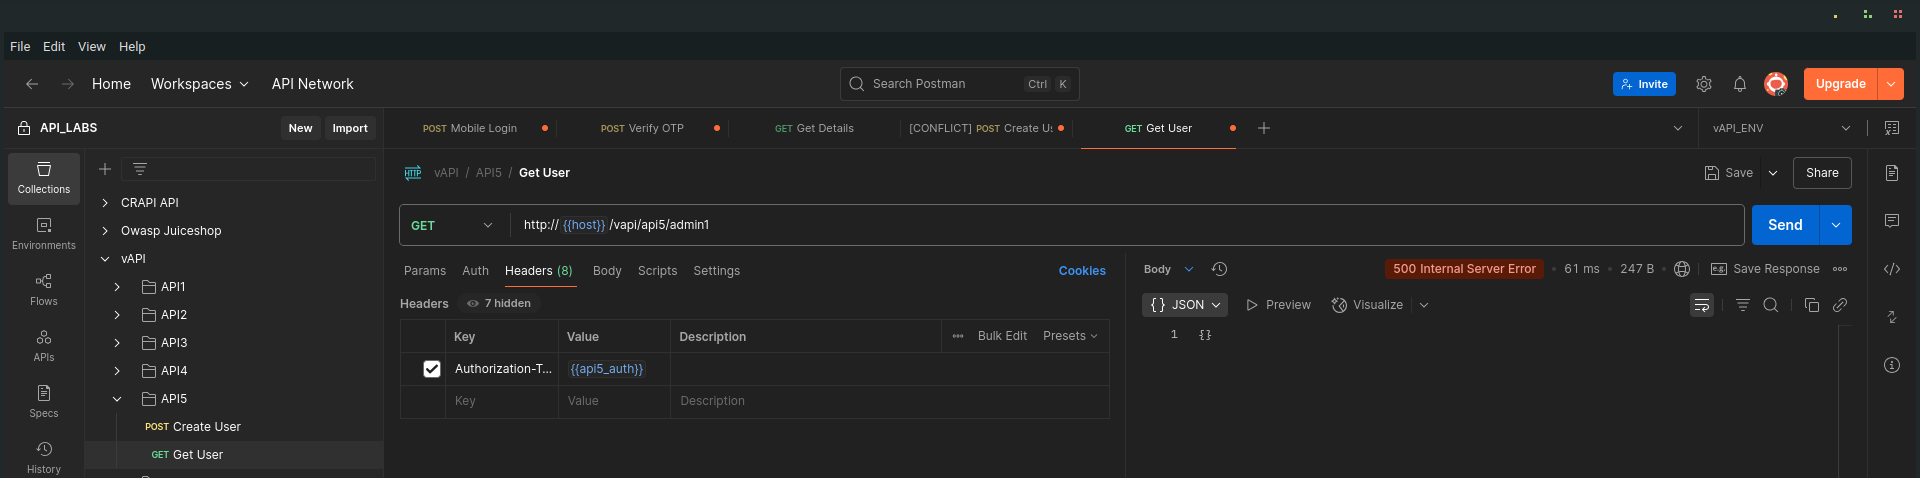Open the Edit menu

54,46
